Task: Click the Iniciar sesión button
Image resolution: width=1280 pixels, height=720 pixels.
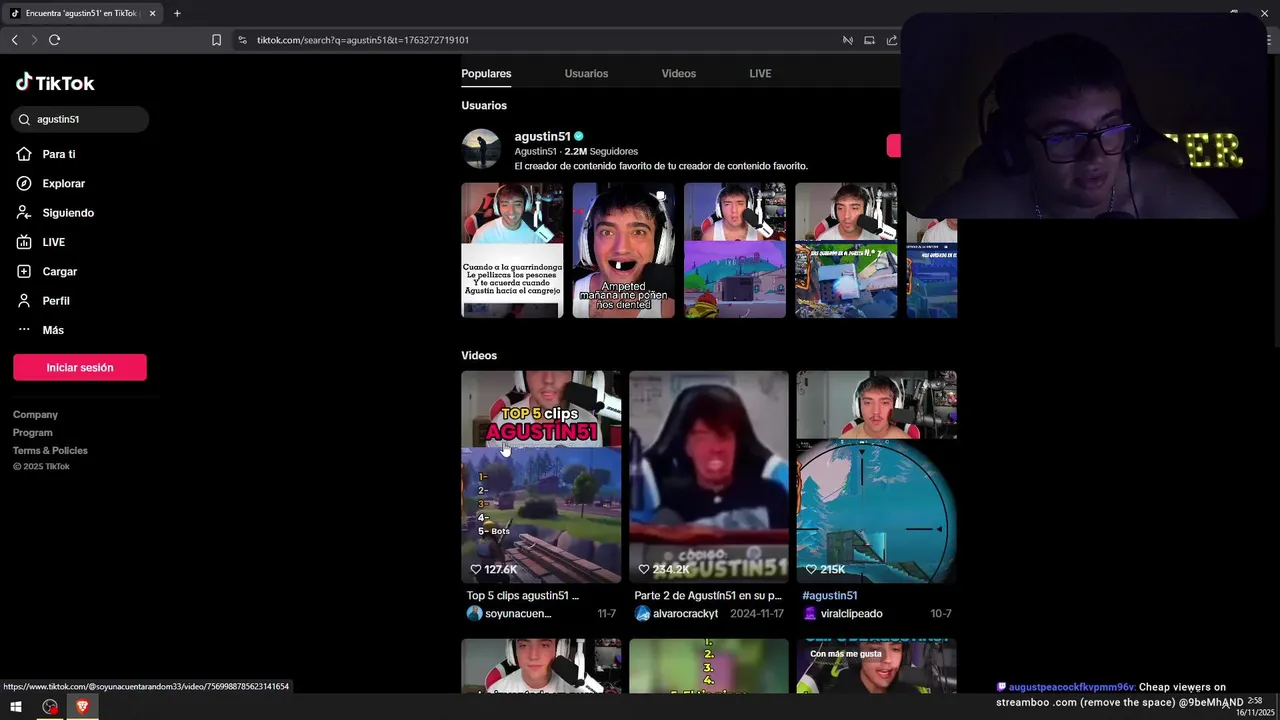Action: click(80, 367)
